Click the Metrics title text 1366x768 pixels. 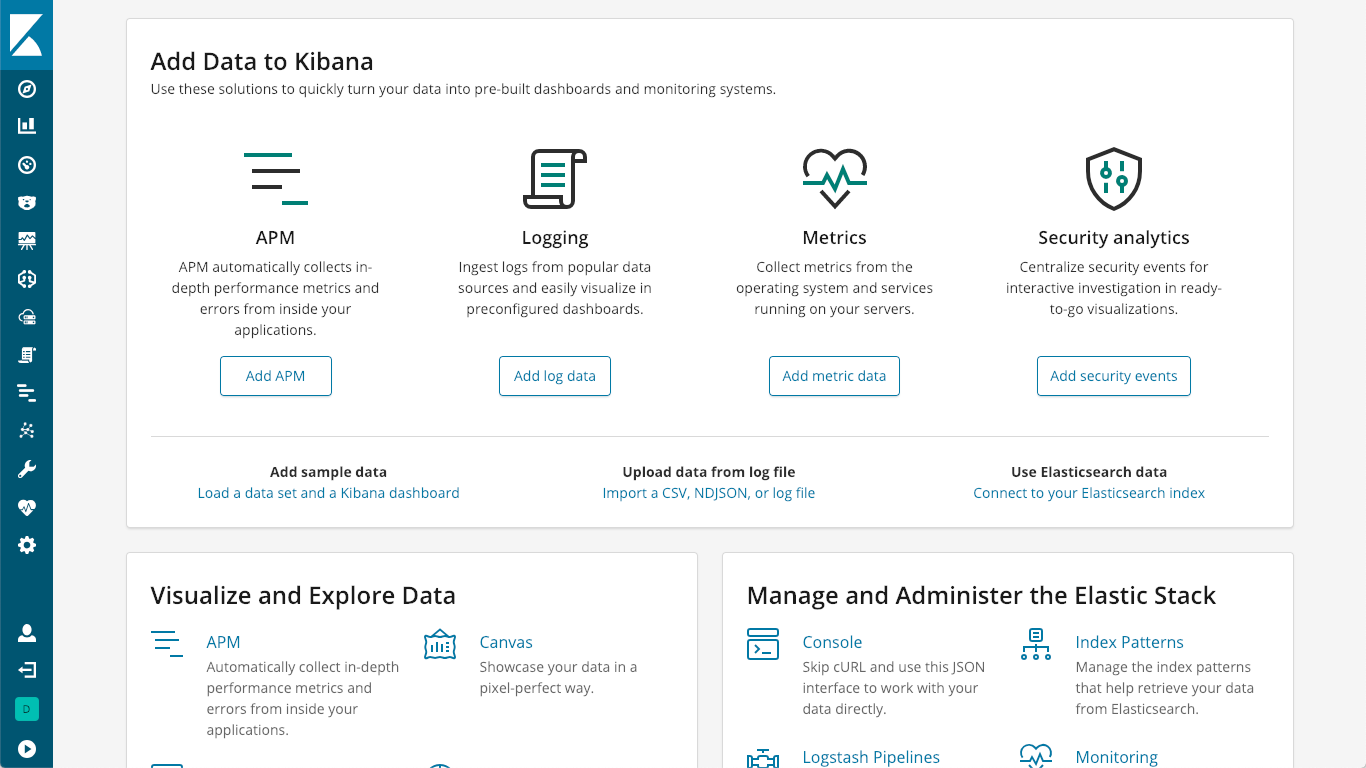coord(835,238)
